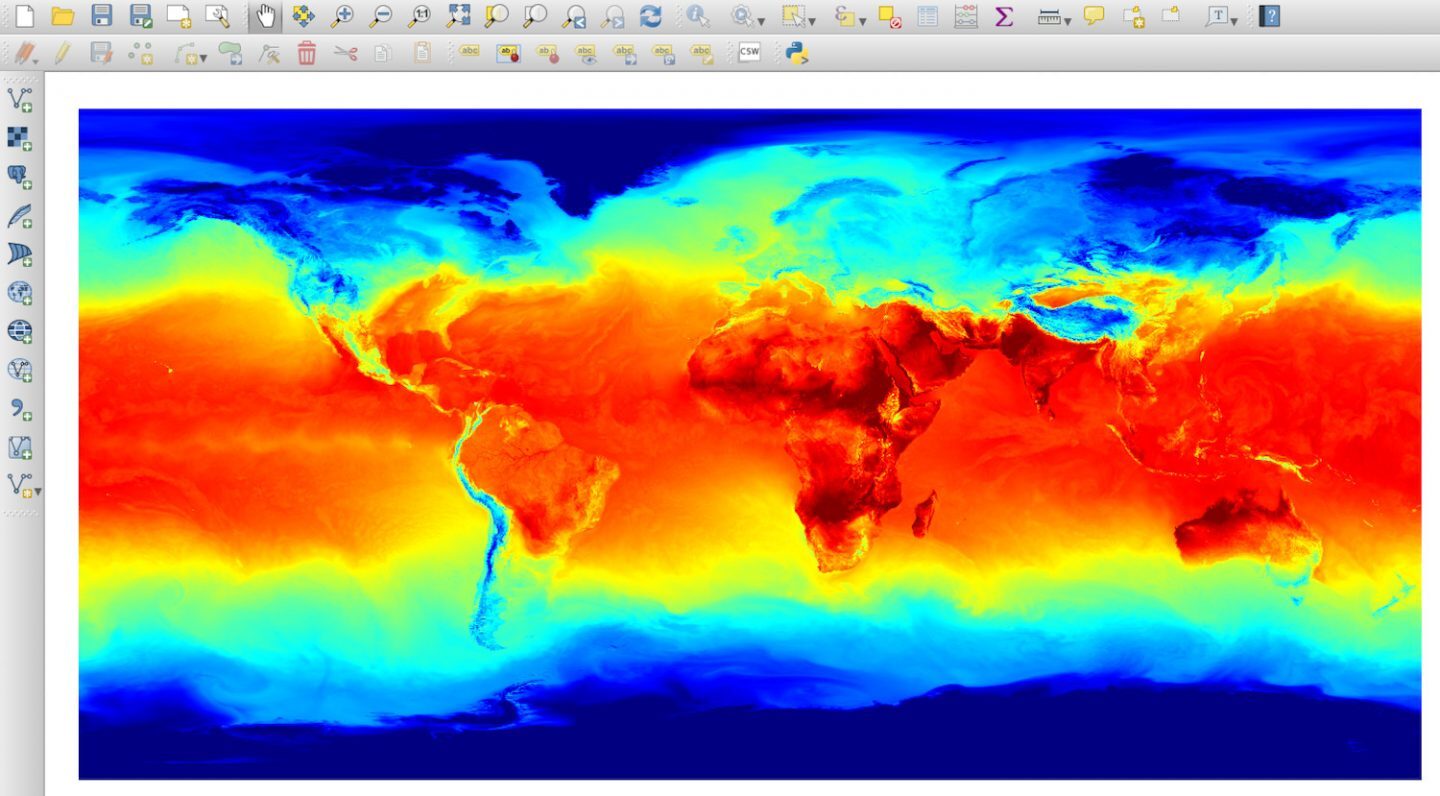Screen dimensions: 1440x796
Task: Add a PostGIS layer elephant icon
Action: tap(20, 177)
